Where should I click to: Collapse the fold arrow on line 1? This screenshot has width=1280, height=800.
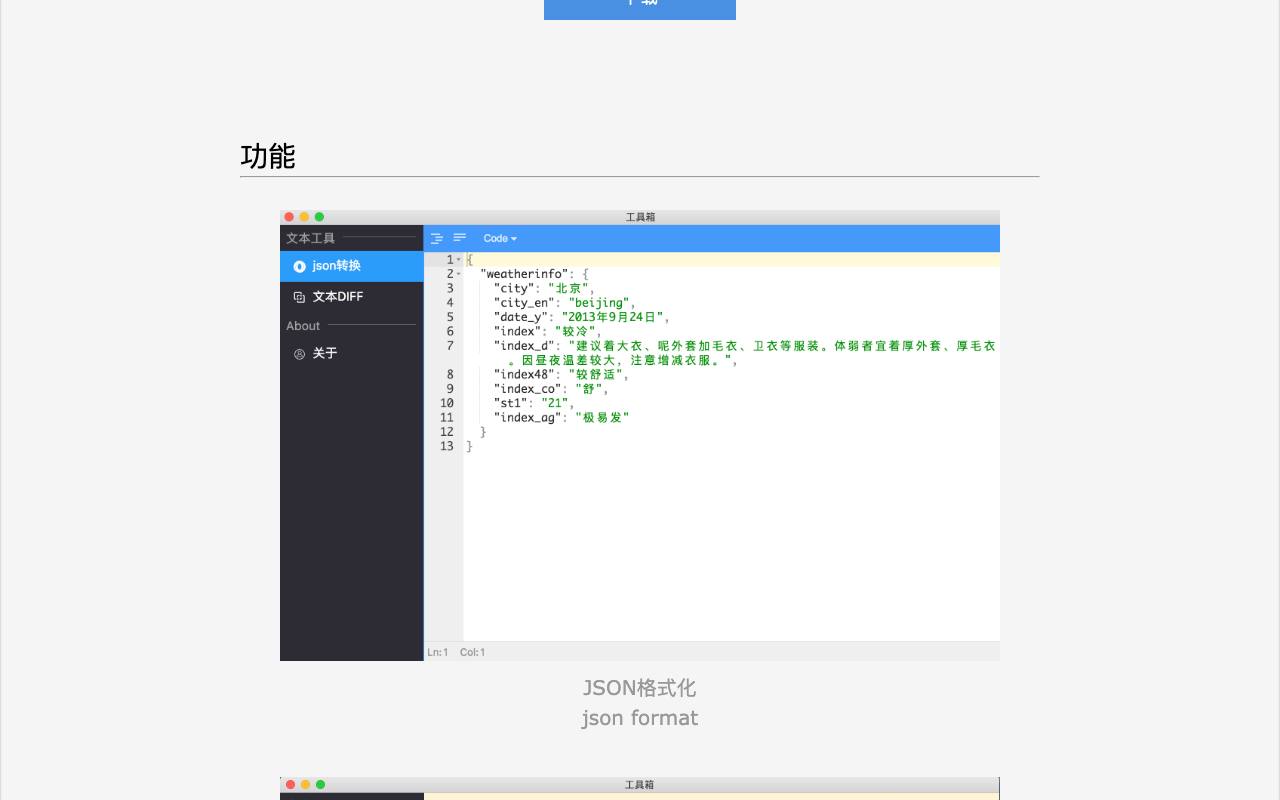click(459, 260)
